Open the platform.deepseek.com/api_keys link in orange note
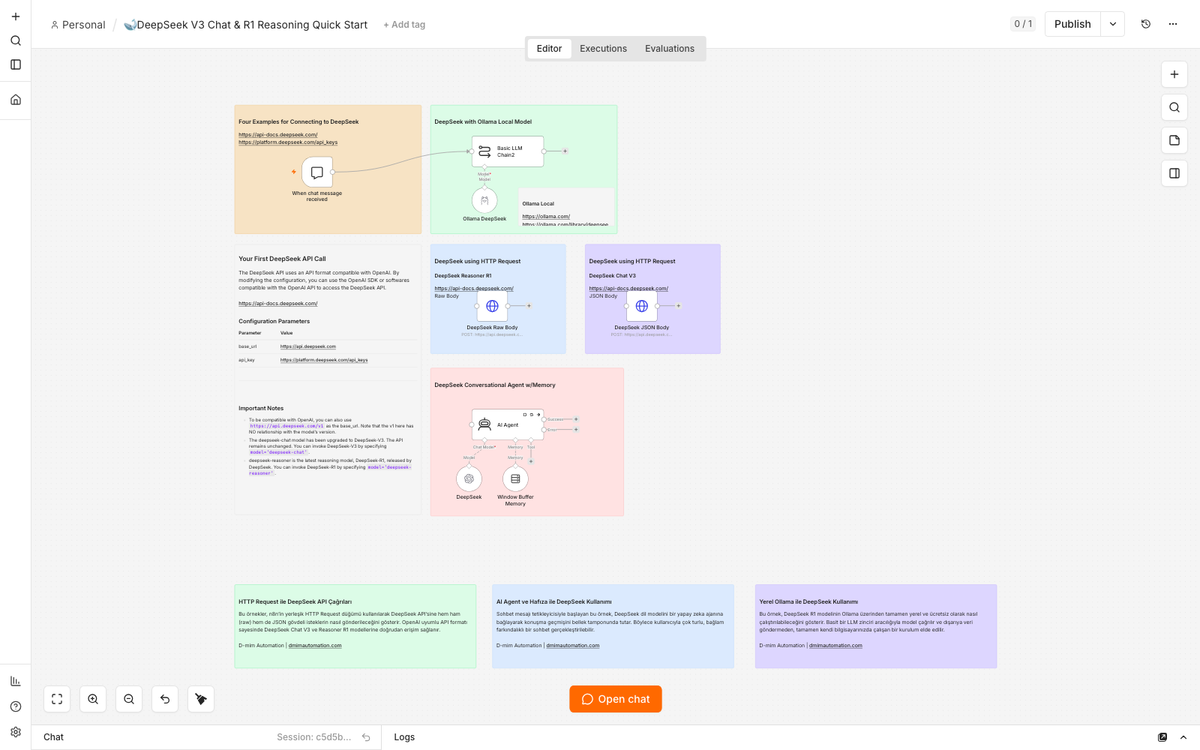Viewport: 1200px width, 750px height. (288, 142)
